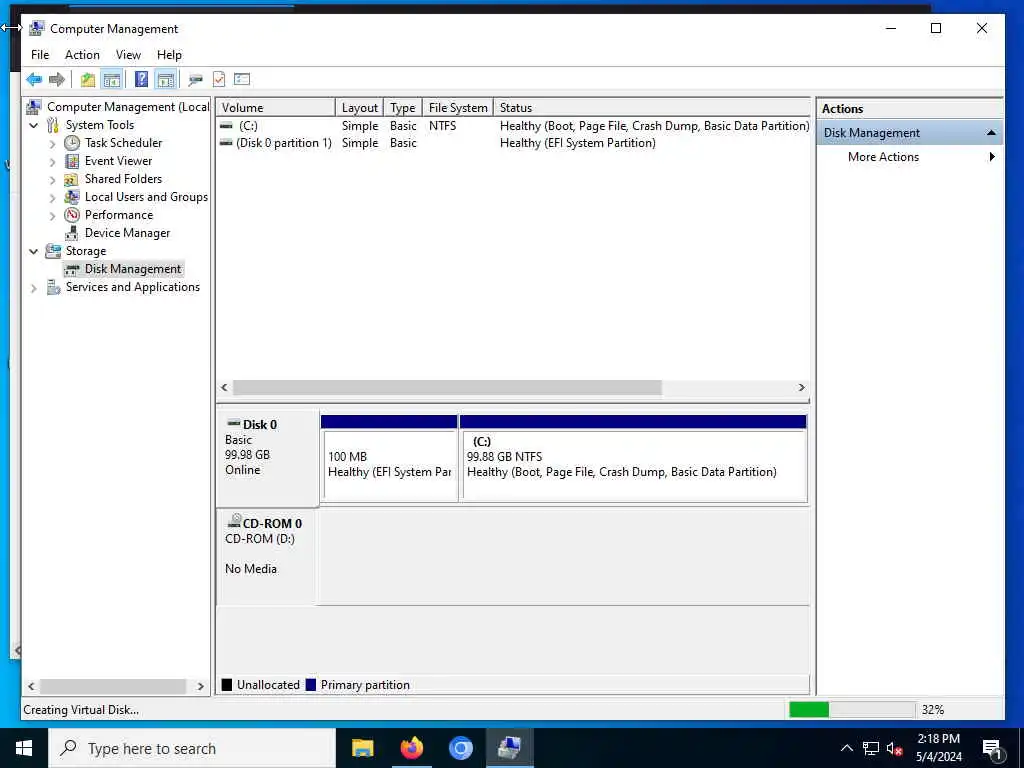Select the 99.88 GB NTFS partition block

(x=633, y=458)
